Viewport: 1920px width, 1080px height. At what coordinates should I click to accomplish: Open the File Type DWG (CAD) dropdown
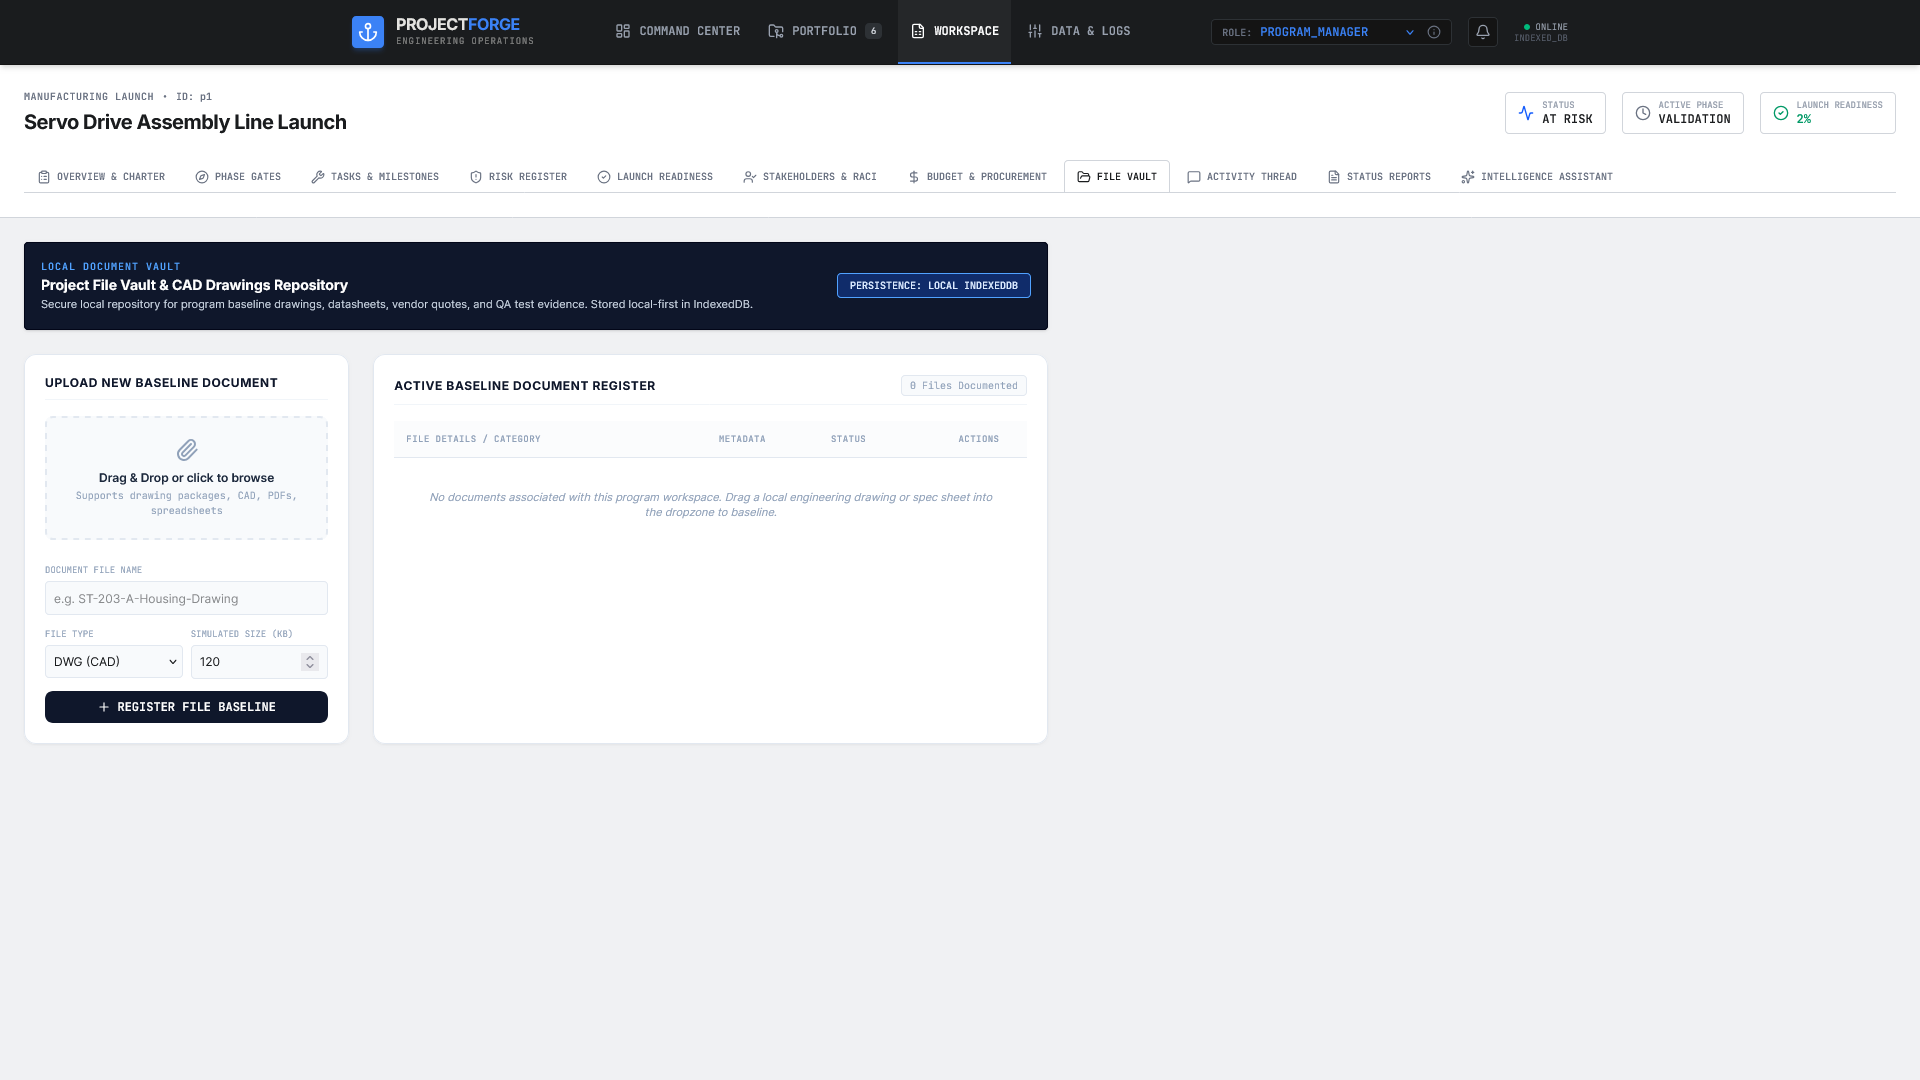pos(114,662)
